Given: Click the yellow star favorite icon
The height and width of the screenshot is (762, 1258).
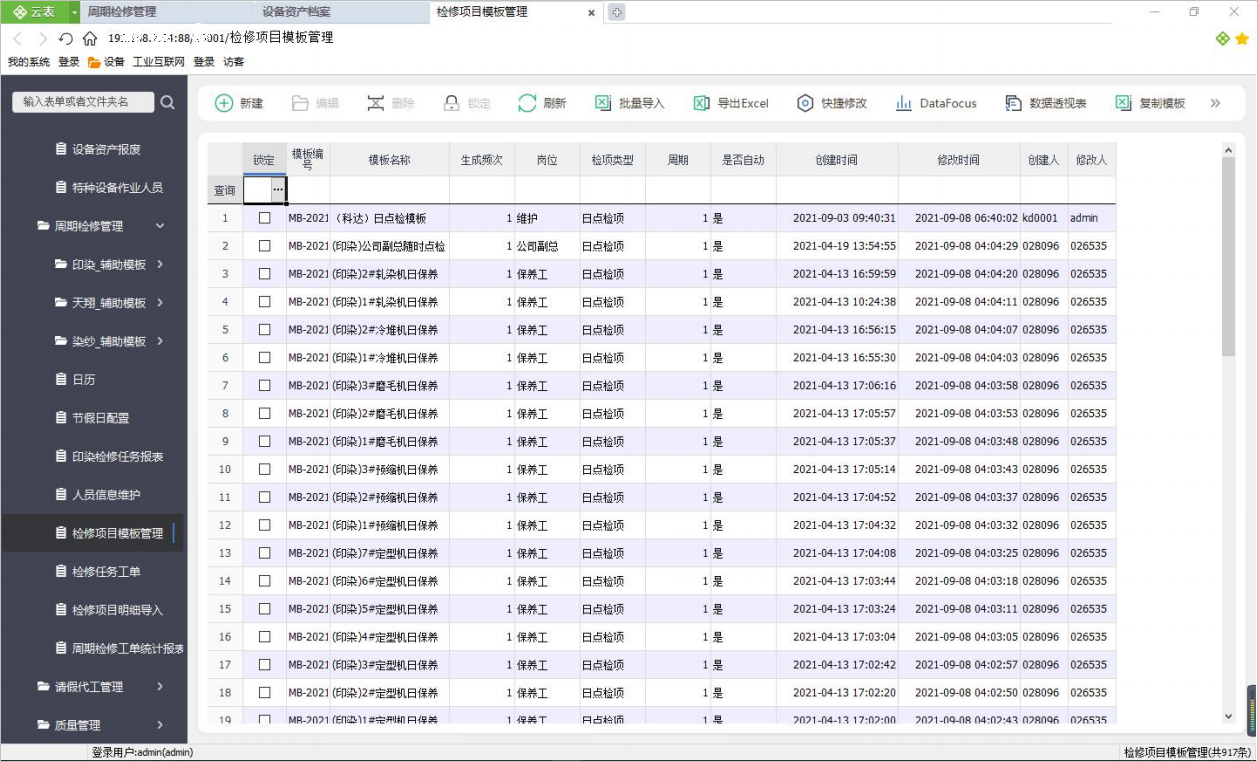Looking at the screenshot, I should tap(1242, 39).
